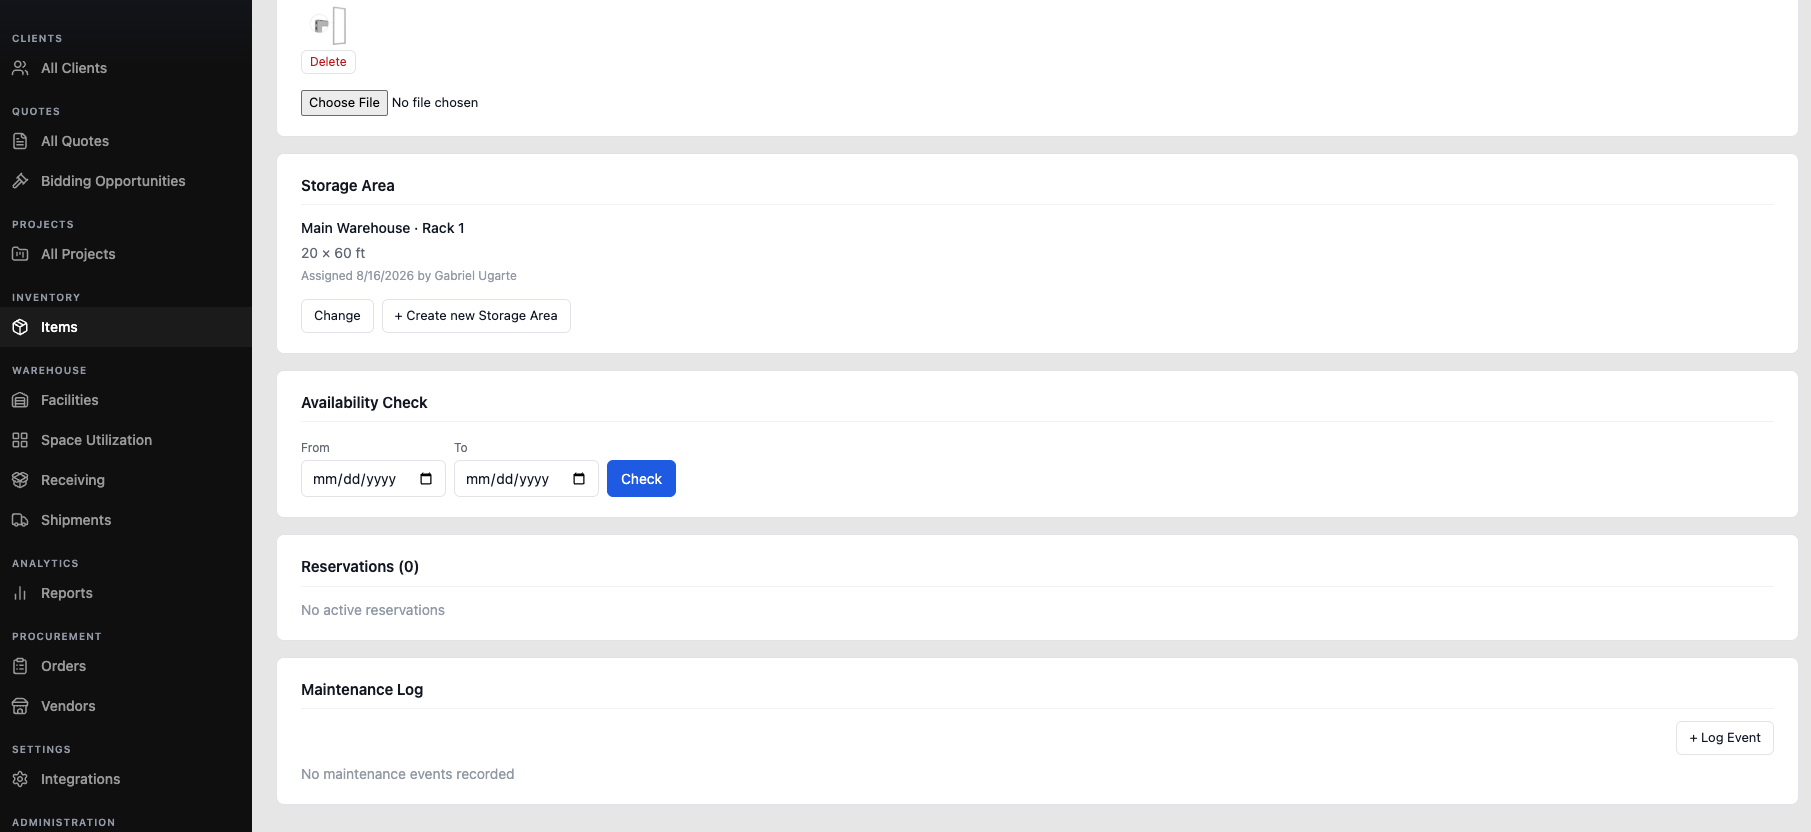Click the Facilities warehouse icon
1811x832 pixels.
pyautogui.click(x=20, y=400)
